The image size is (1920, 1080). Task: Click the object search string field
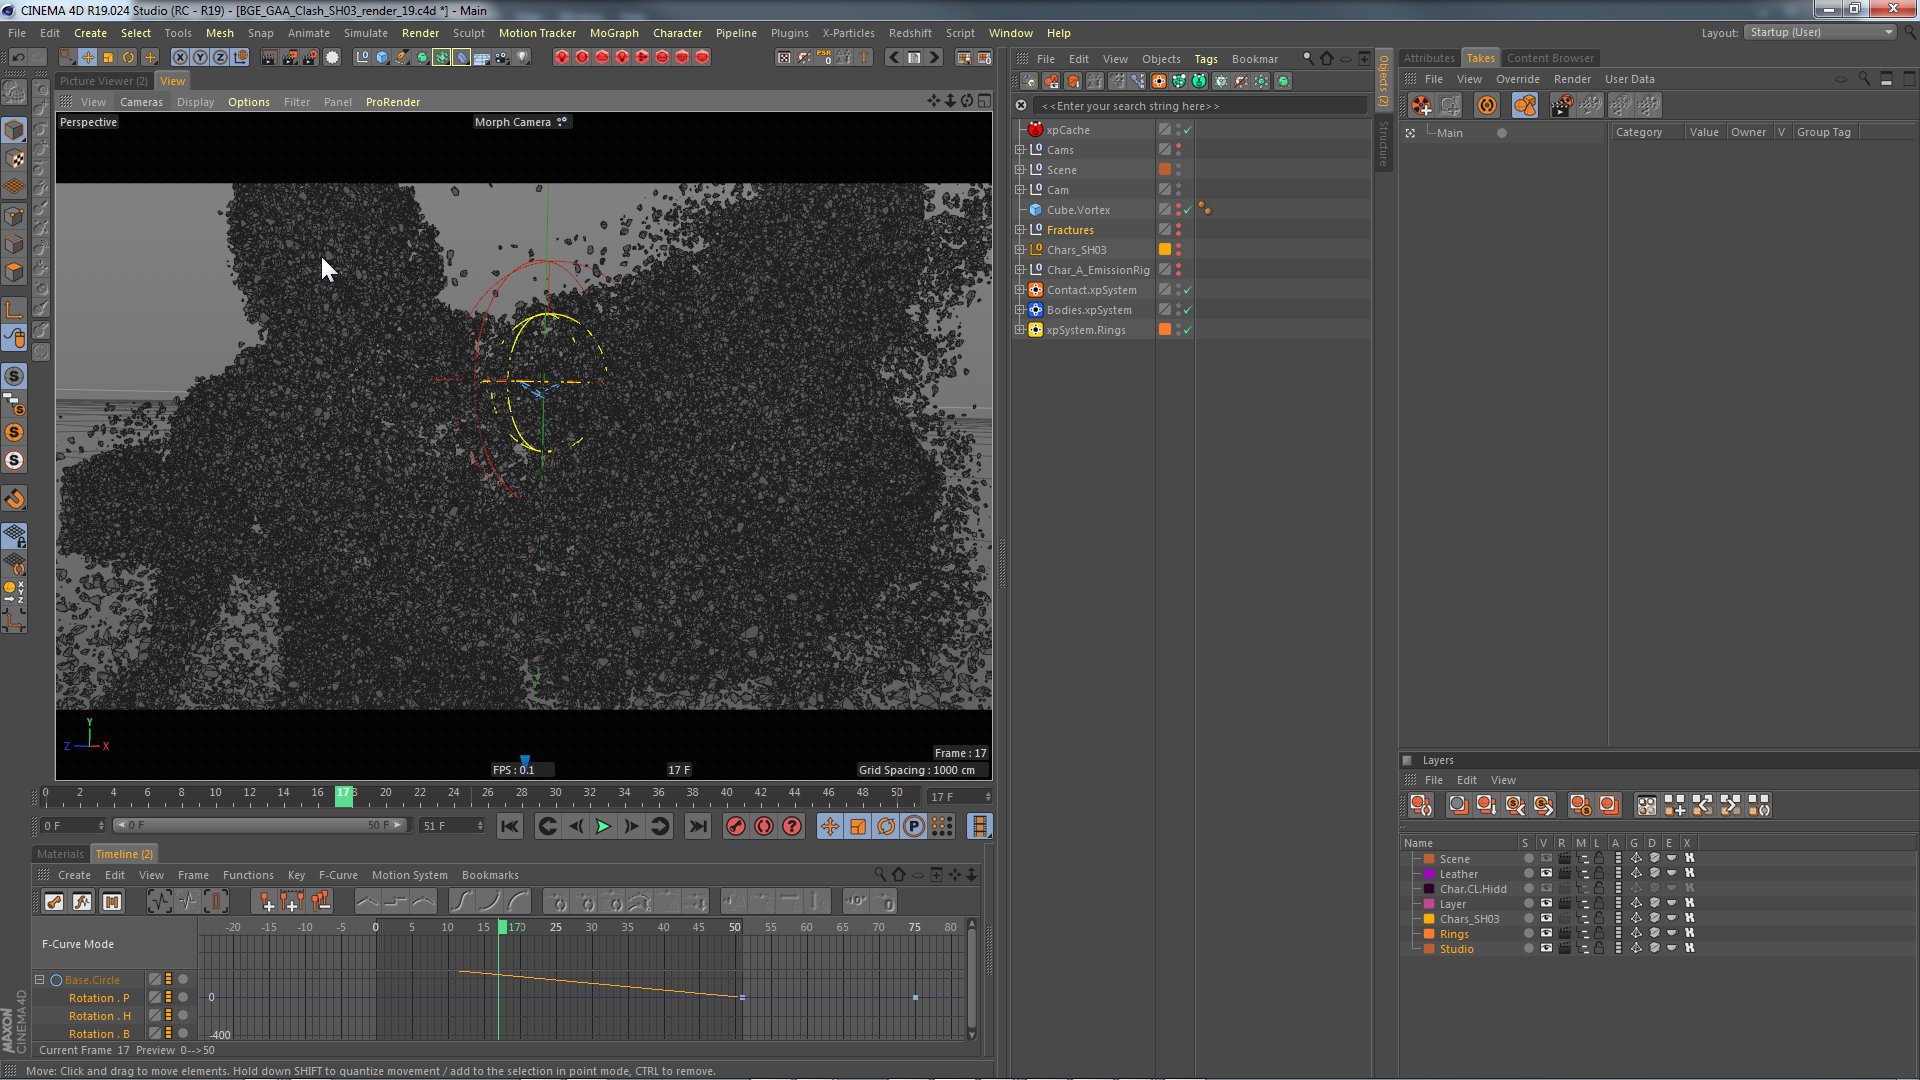coord(1200,106)
